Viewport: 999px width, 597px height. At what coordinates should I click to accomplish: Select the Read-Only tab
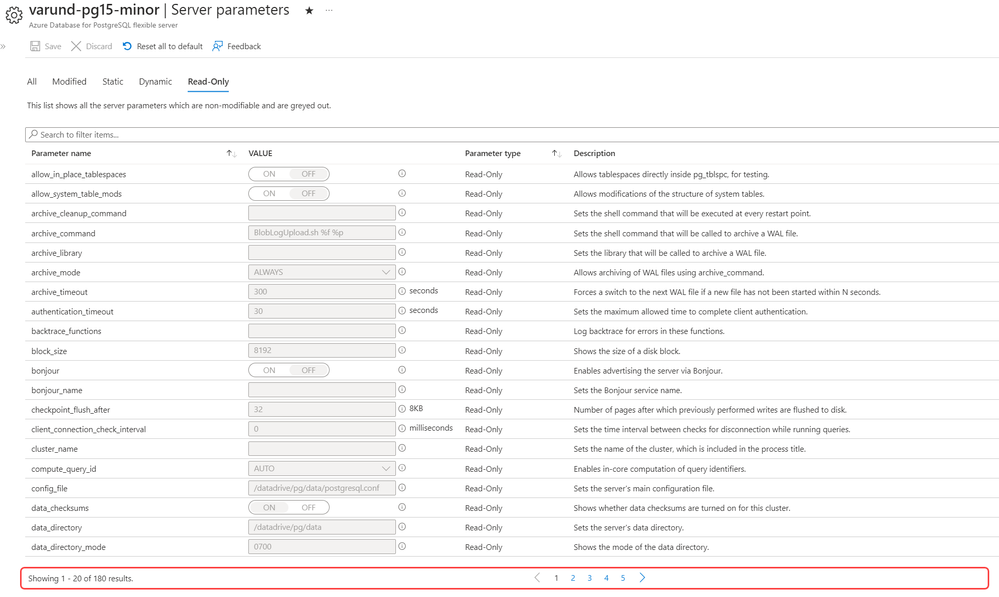tap(208, 82)
